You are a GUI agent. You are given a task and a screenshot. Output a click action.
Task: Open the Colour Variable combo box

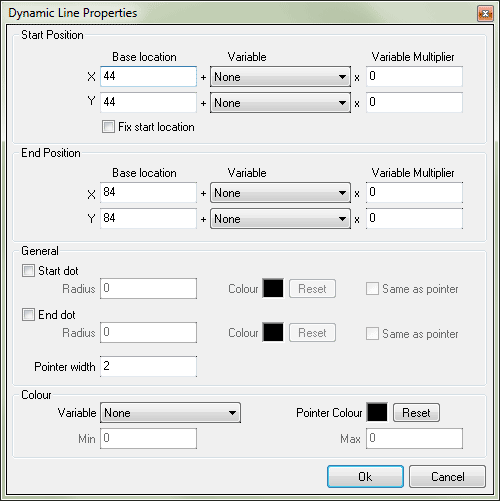(x=170, y=413)
